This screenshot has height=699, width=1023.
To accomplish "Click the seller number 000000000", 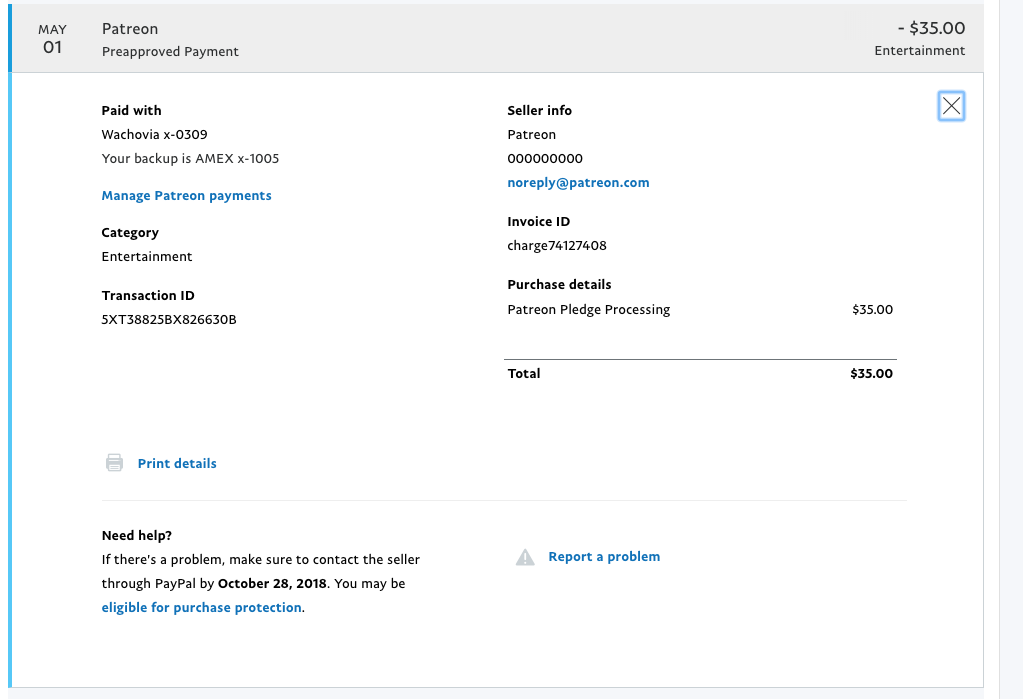I will coord(545,159).
